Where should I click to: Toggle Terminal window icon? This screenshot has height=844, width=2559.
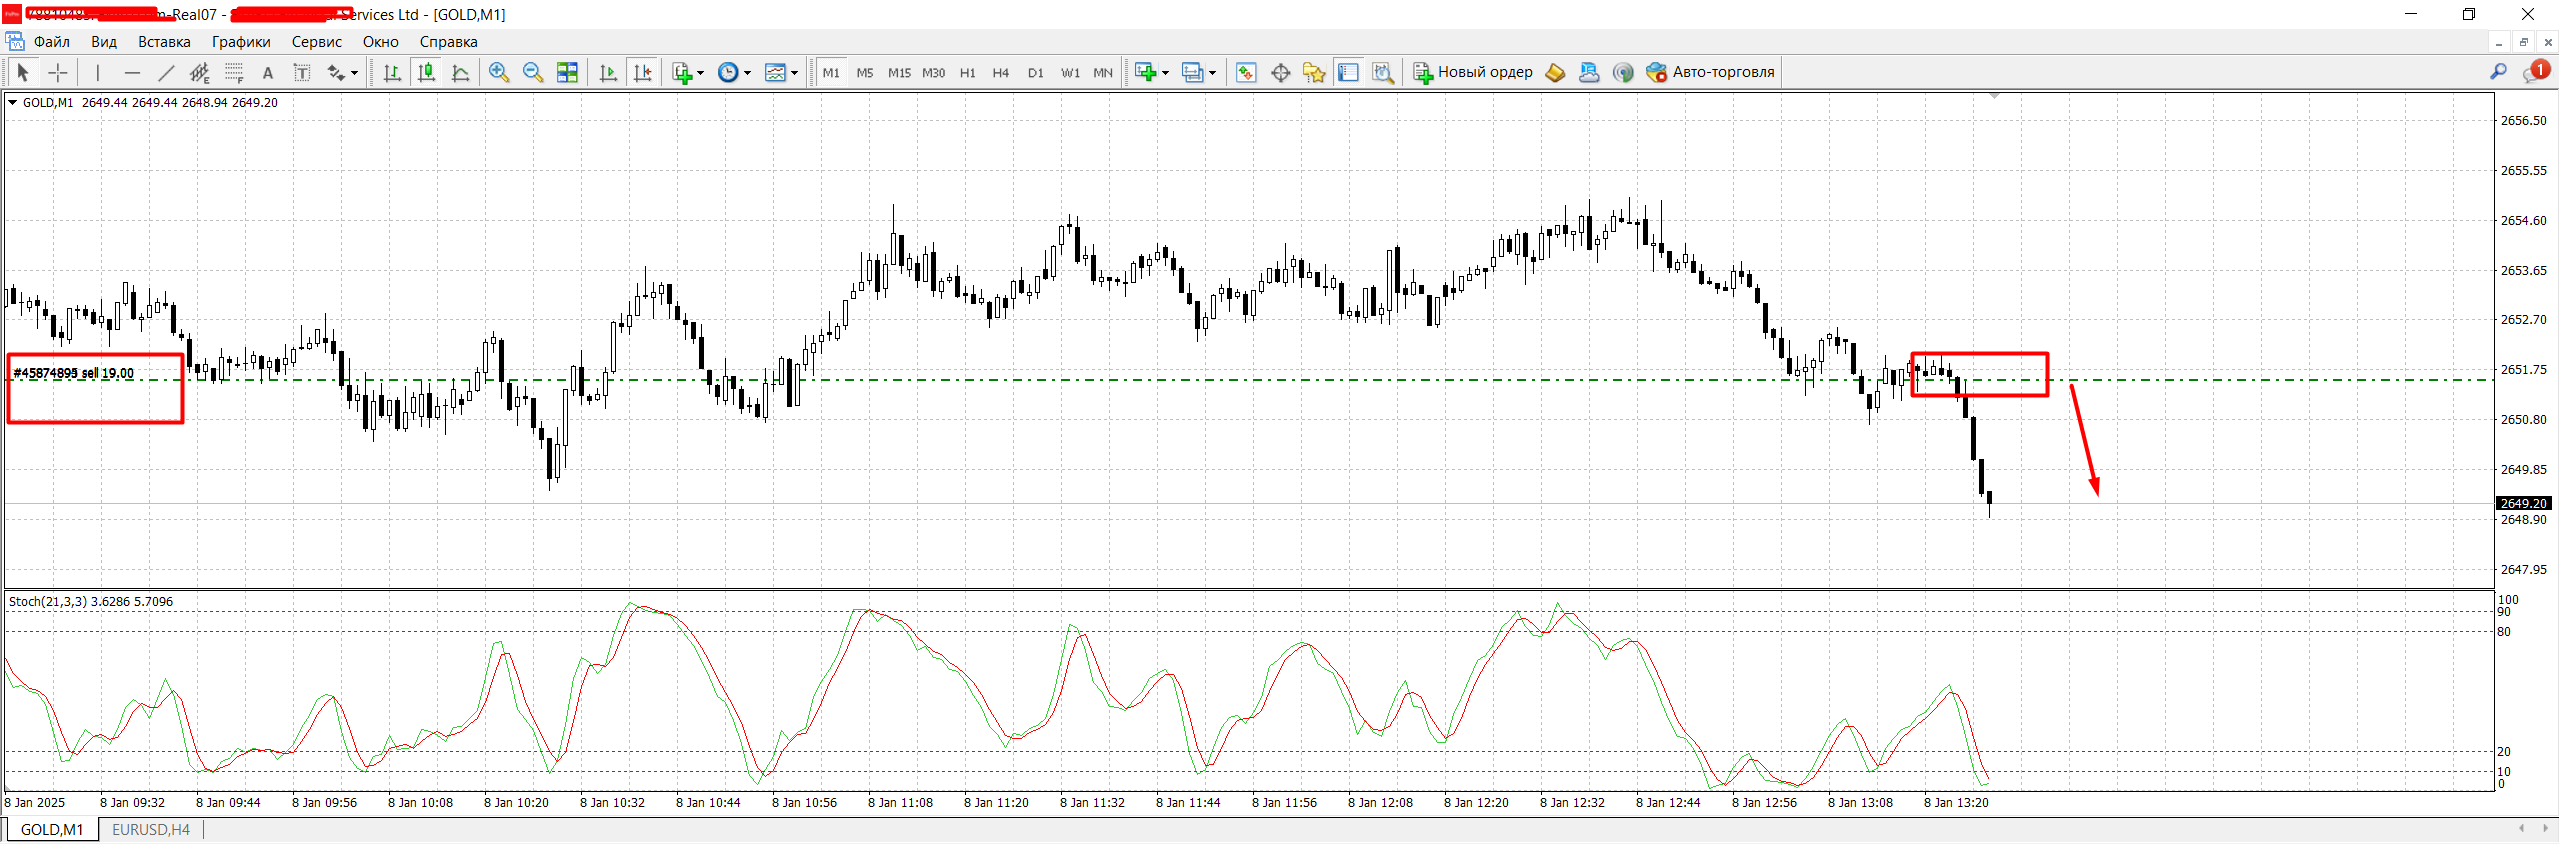tap(1348, 72)
